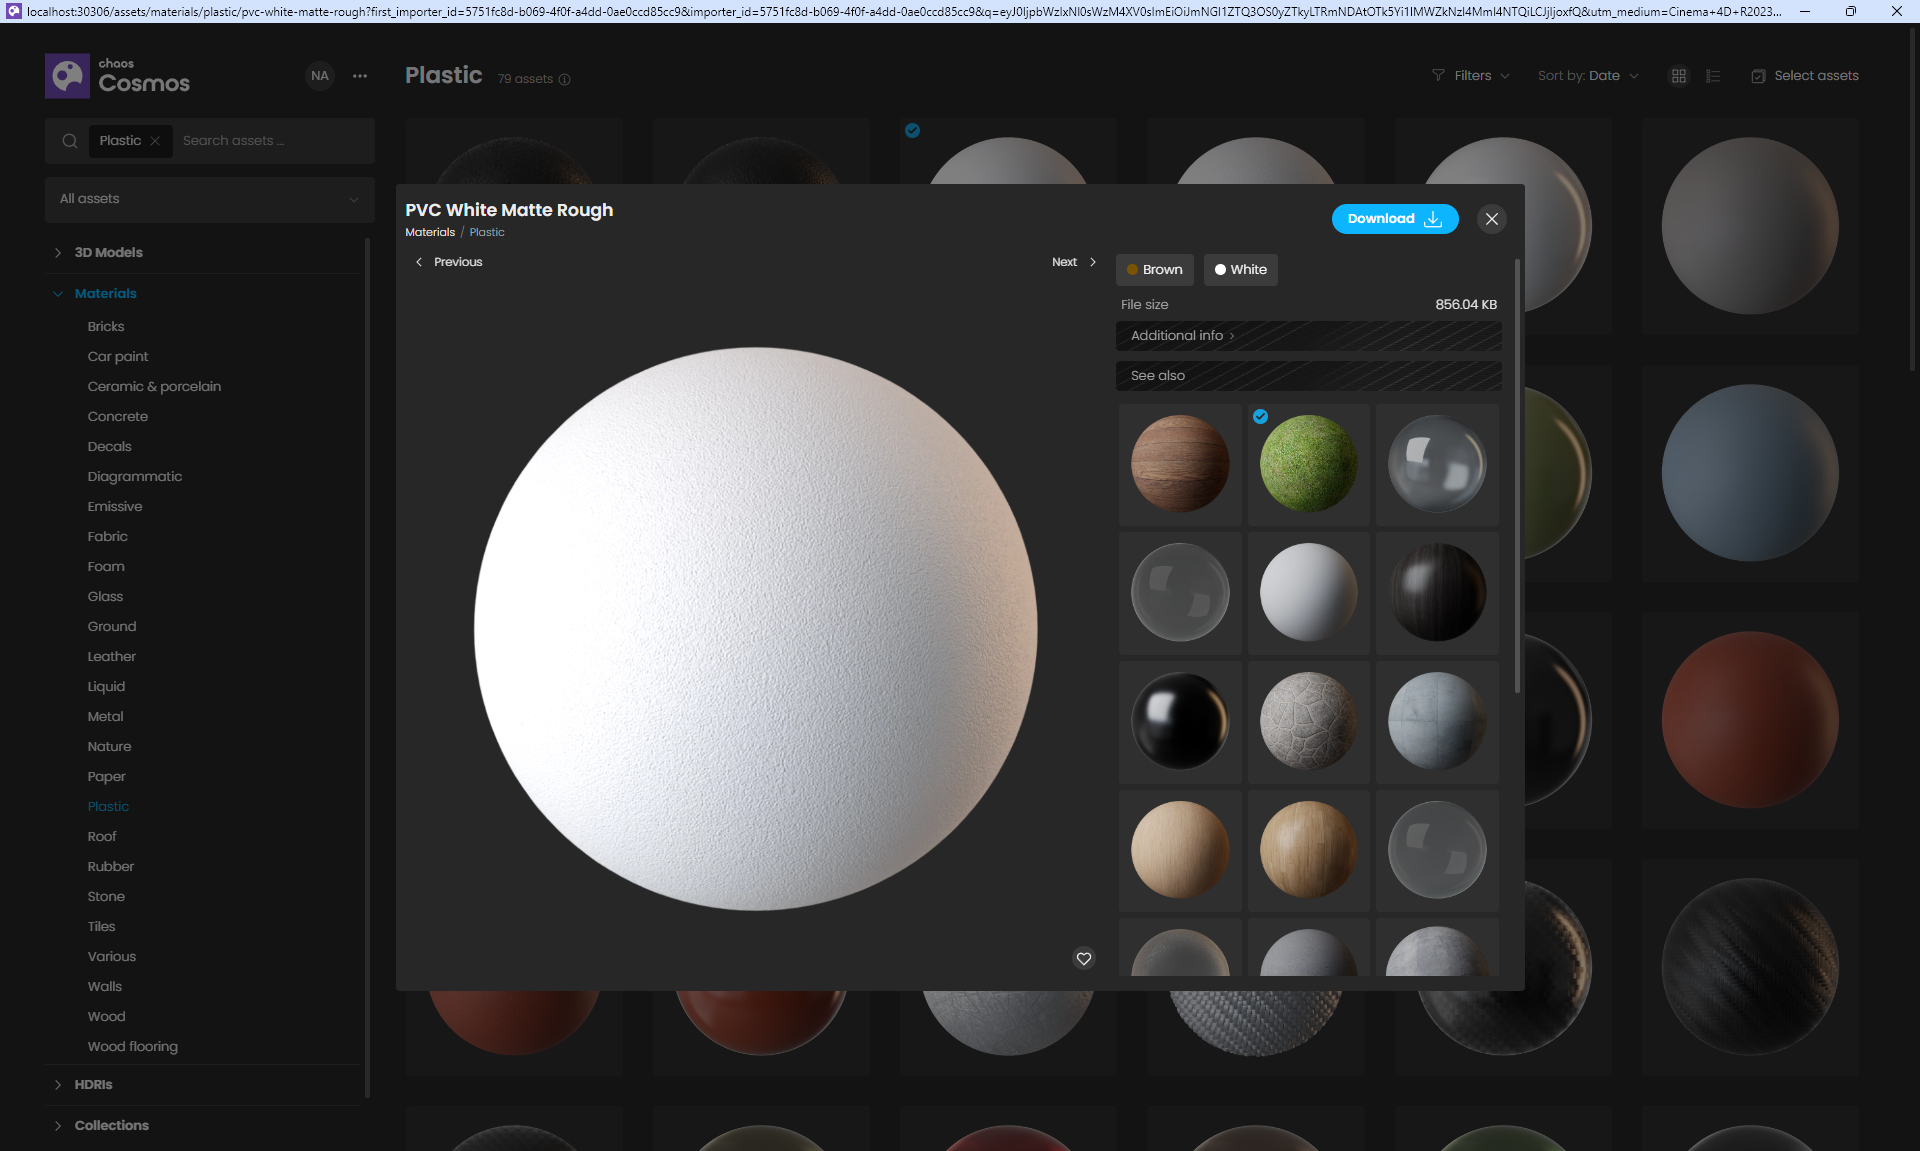The image size is (1920, 1151).
Task: Click the NA user avatar
Action: click(320, 76)
